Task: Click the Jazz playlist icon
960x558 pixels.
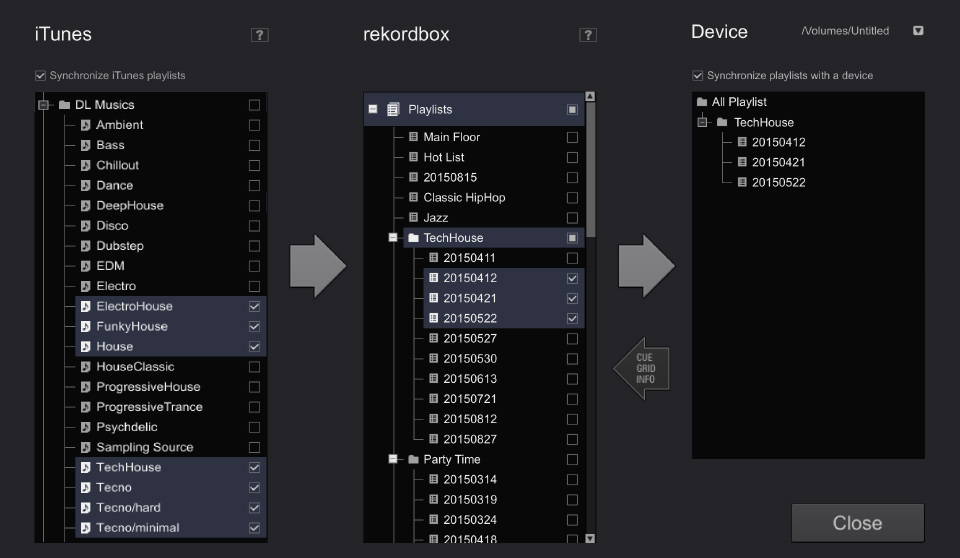Action: coord(413,217)
